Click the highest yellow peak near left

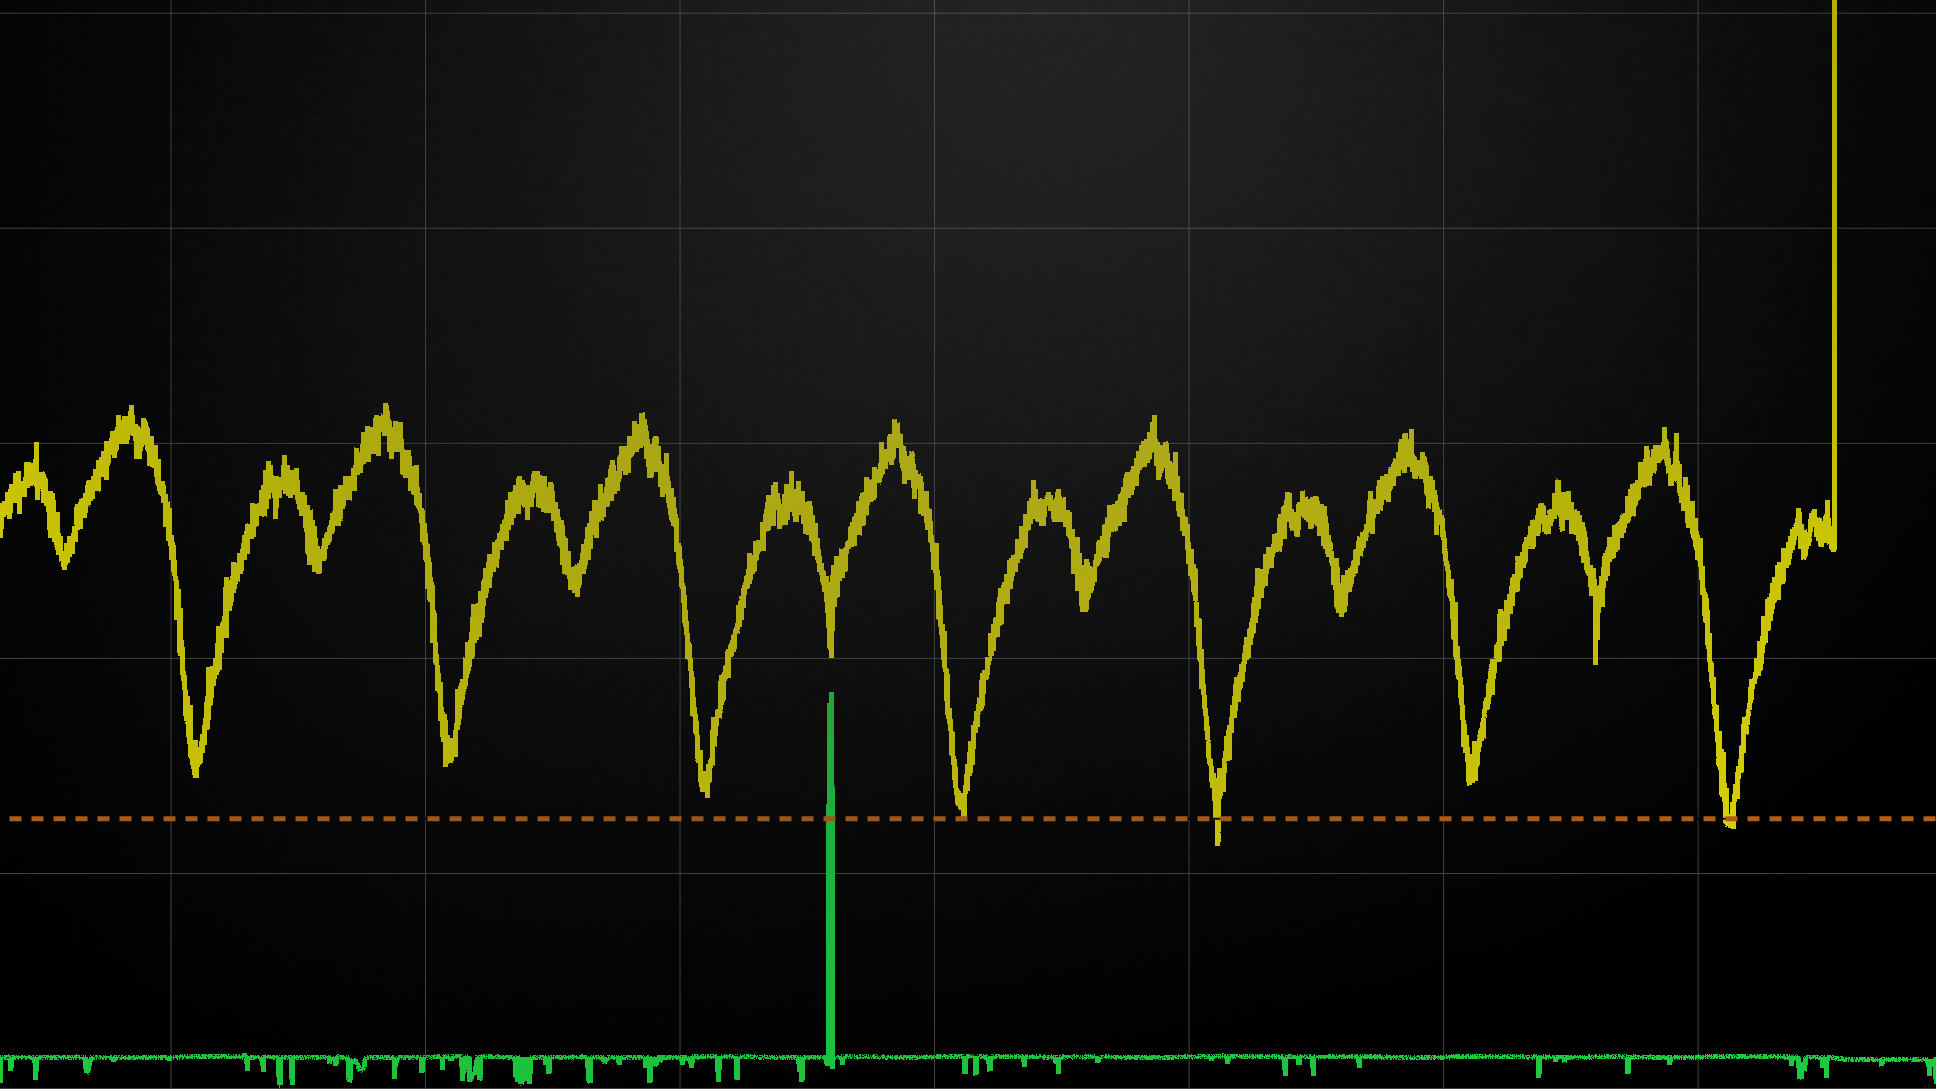click(x=131, y=418)
